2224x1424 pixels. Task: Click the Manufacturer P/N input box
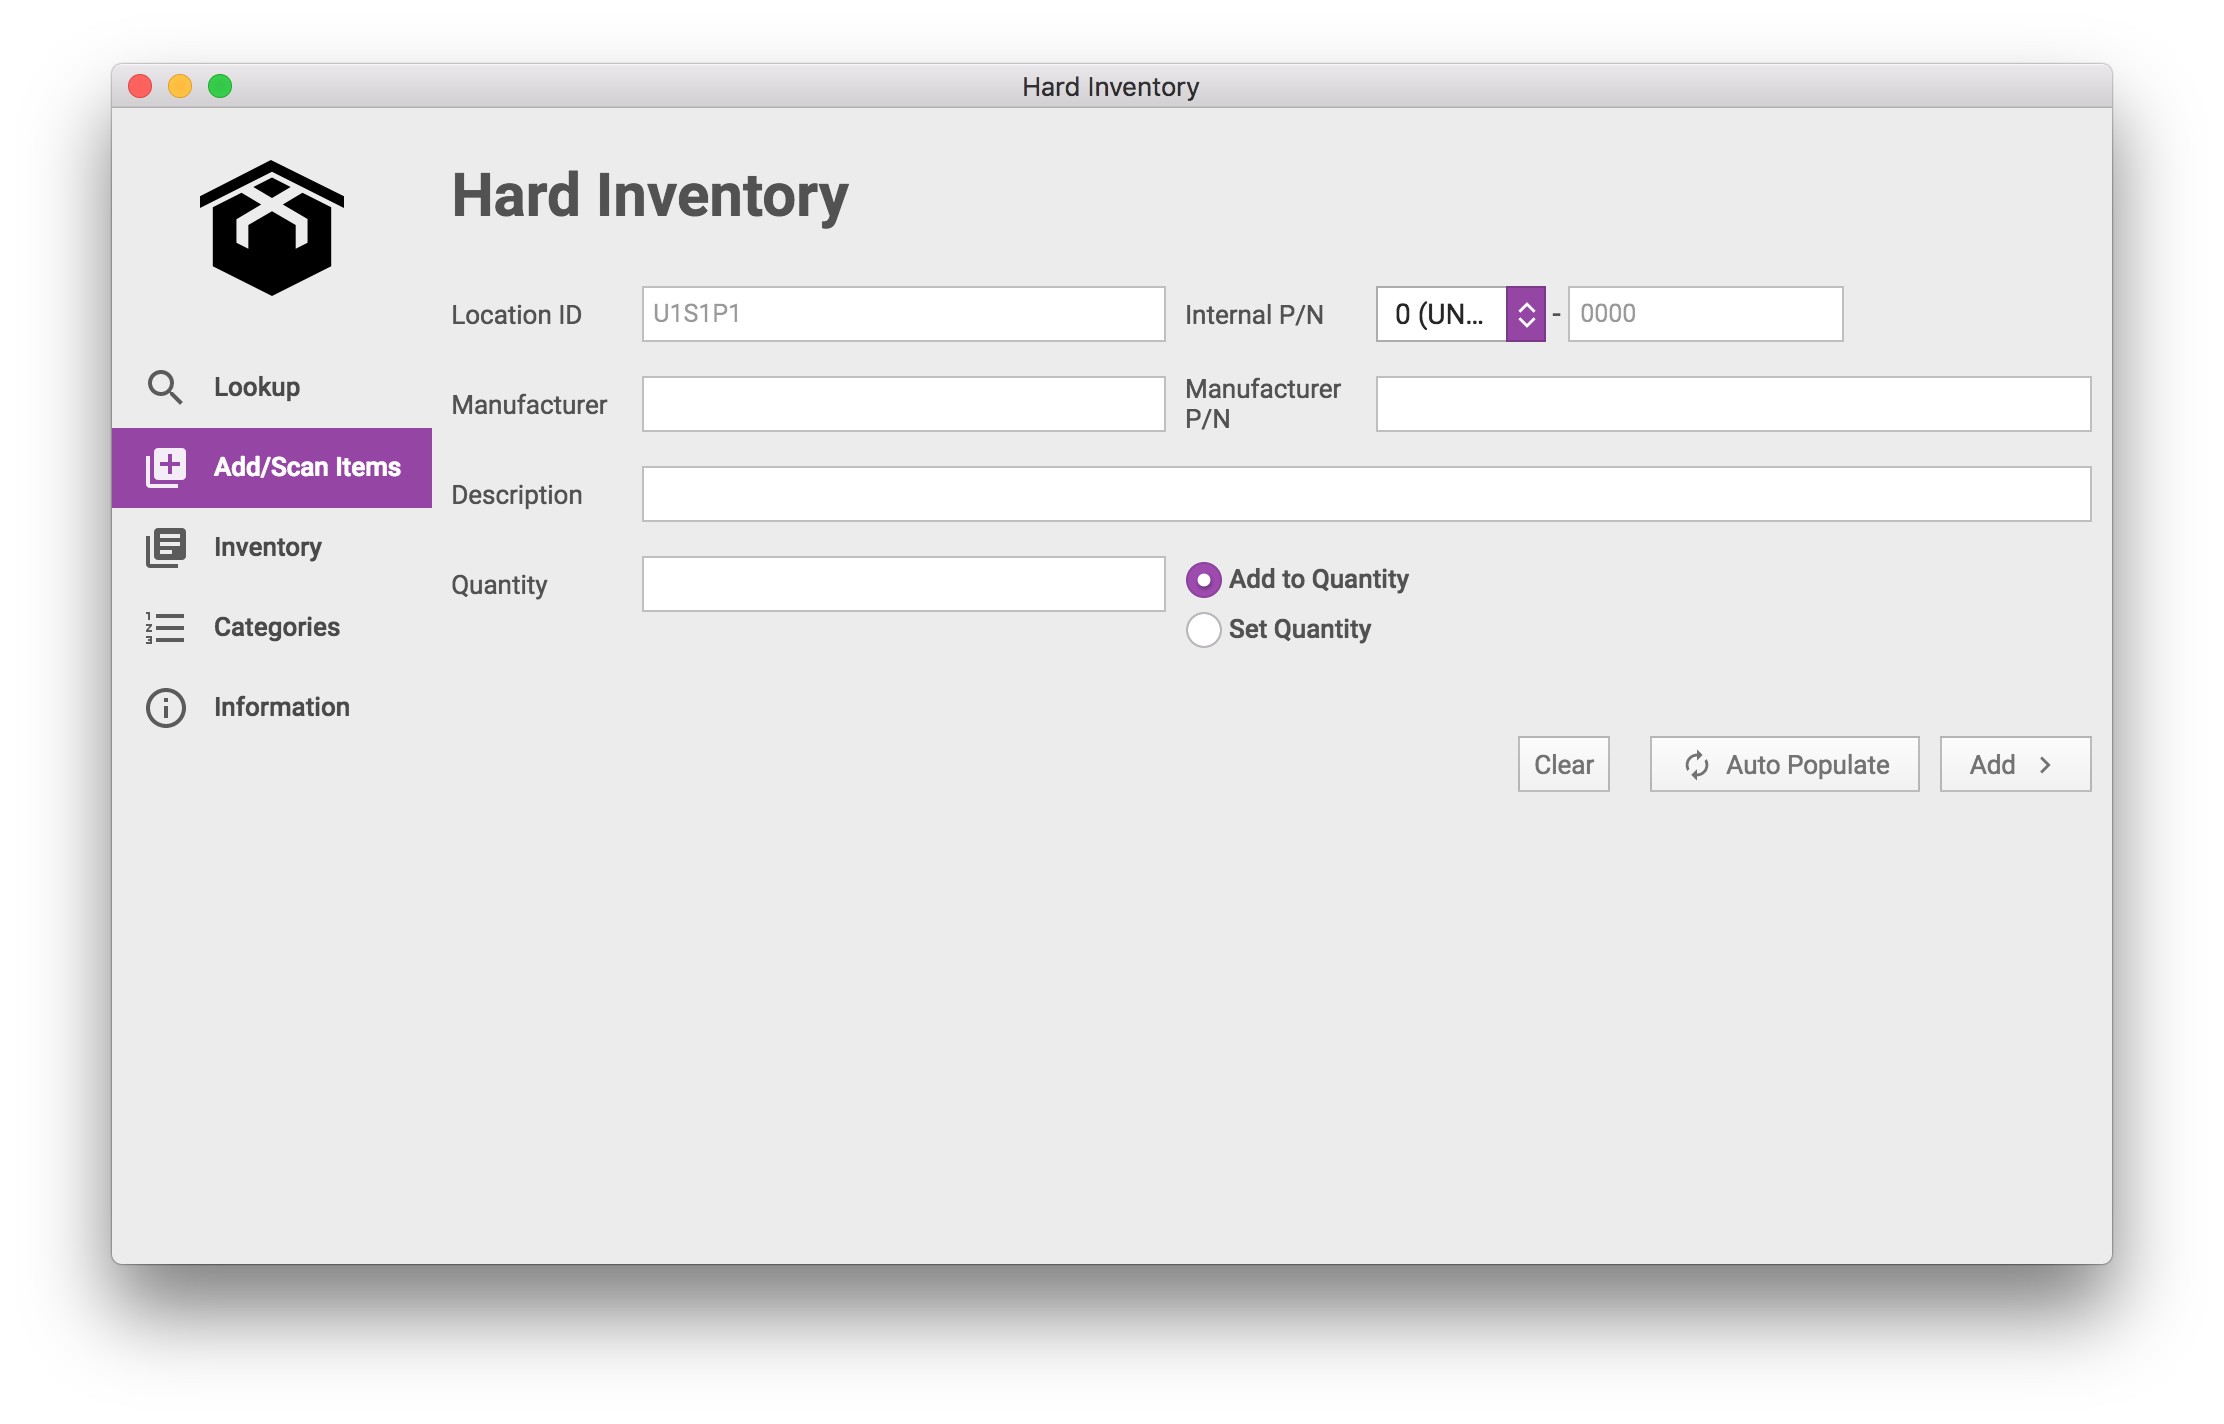click(x=1733, y=404)
